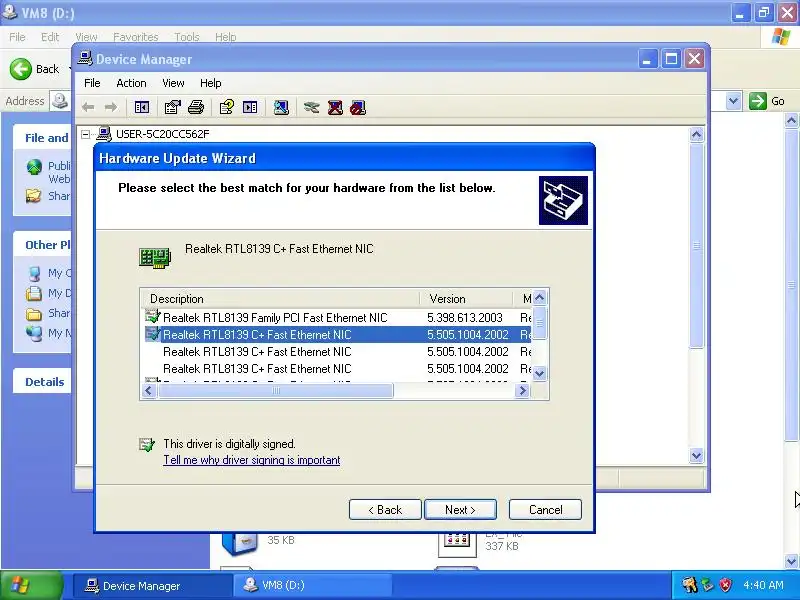The image size is (800, 600).
Task: Select the highlighted RTL8139 C+ driver row
Action: tap(337, 335)
